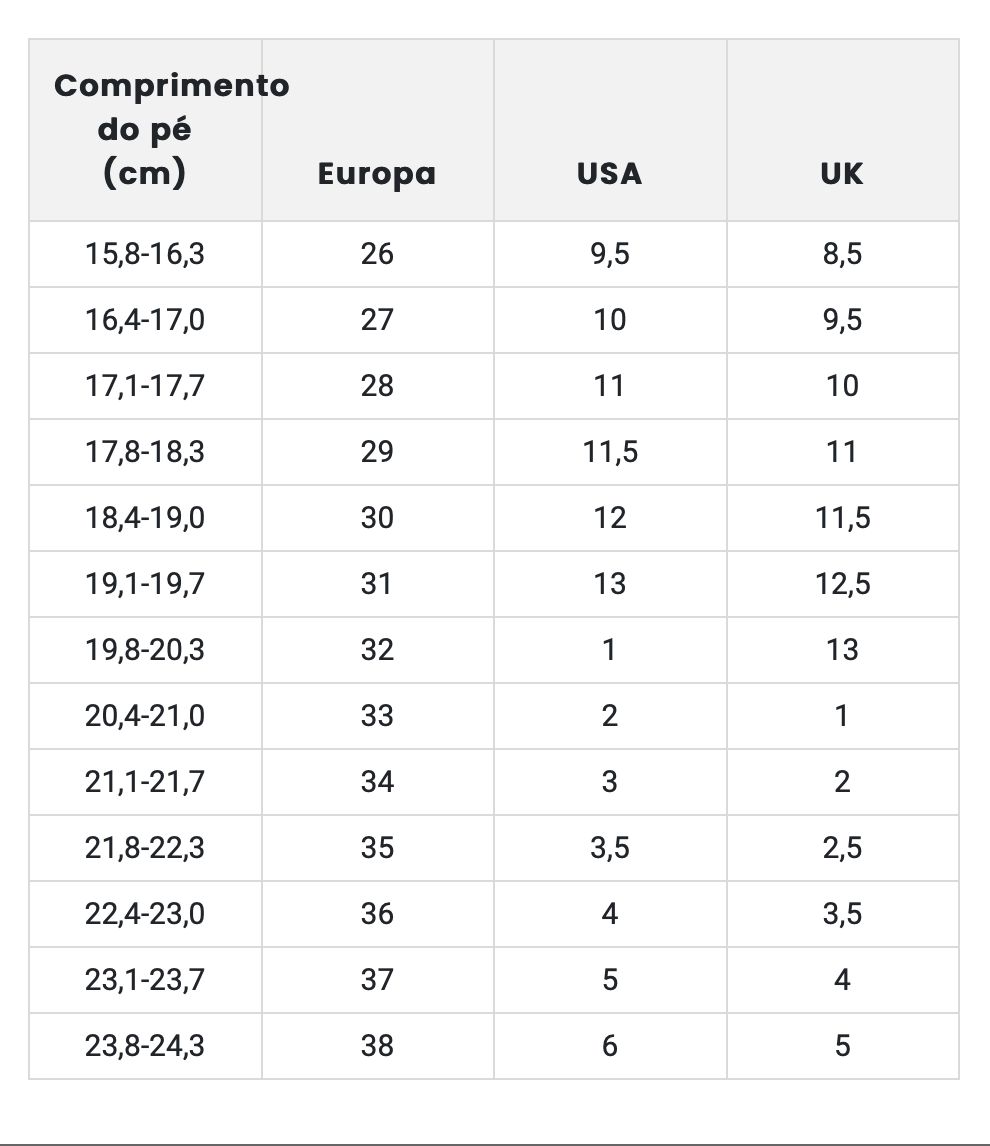The height and width of the screenshot is (1146, 990).
Task: Select UK size 12,5 cell
Action: coord(842,584)
